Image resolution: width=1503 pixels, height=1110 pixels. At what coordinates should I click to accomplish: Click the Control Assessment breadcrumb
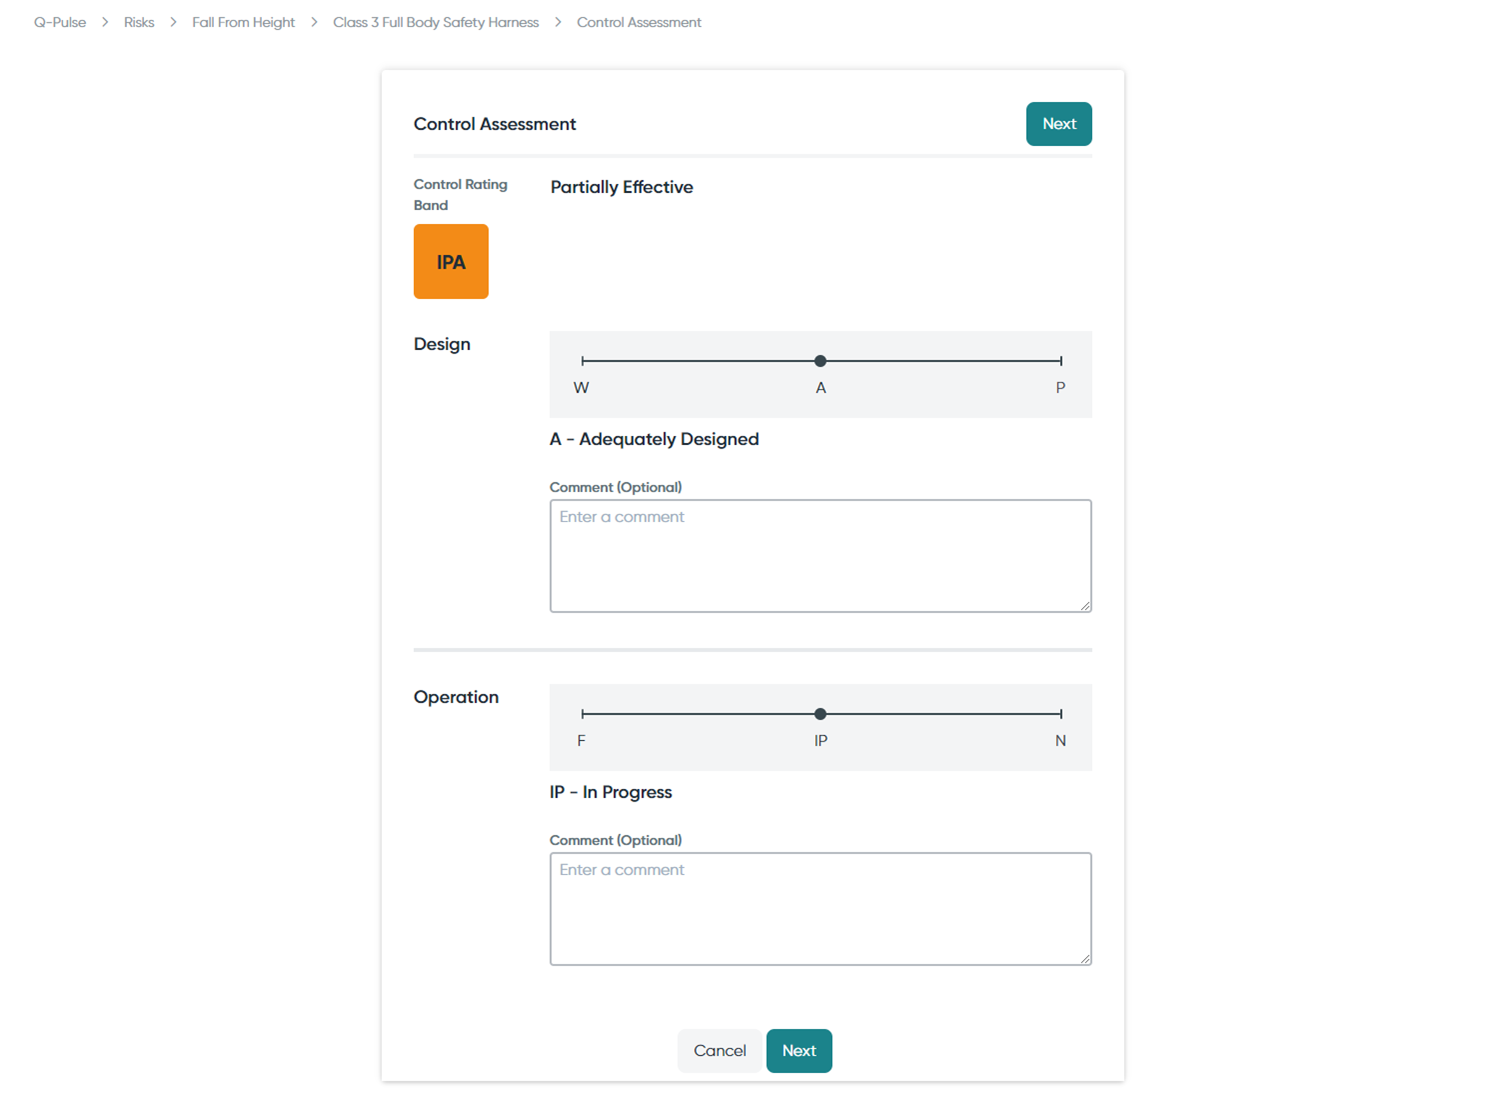tap(639, 22)
